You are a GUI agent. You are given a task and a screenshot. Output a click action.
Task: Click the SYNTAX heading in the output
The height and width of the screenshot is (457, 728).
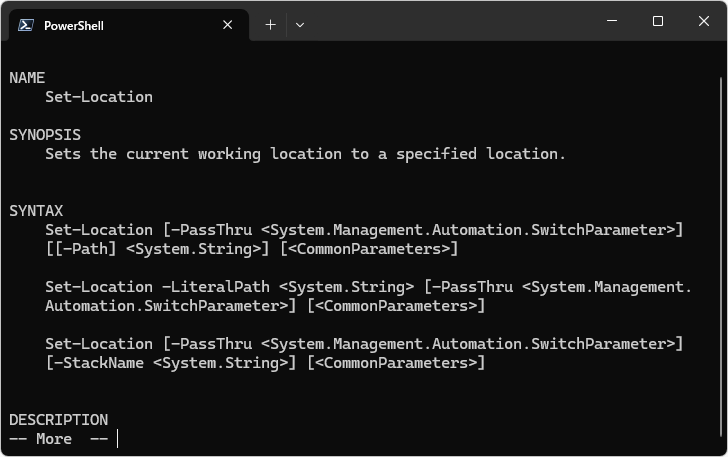(x=36, y=211)
